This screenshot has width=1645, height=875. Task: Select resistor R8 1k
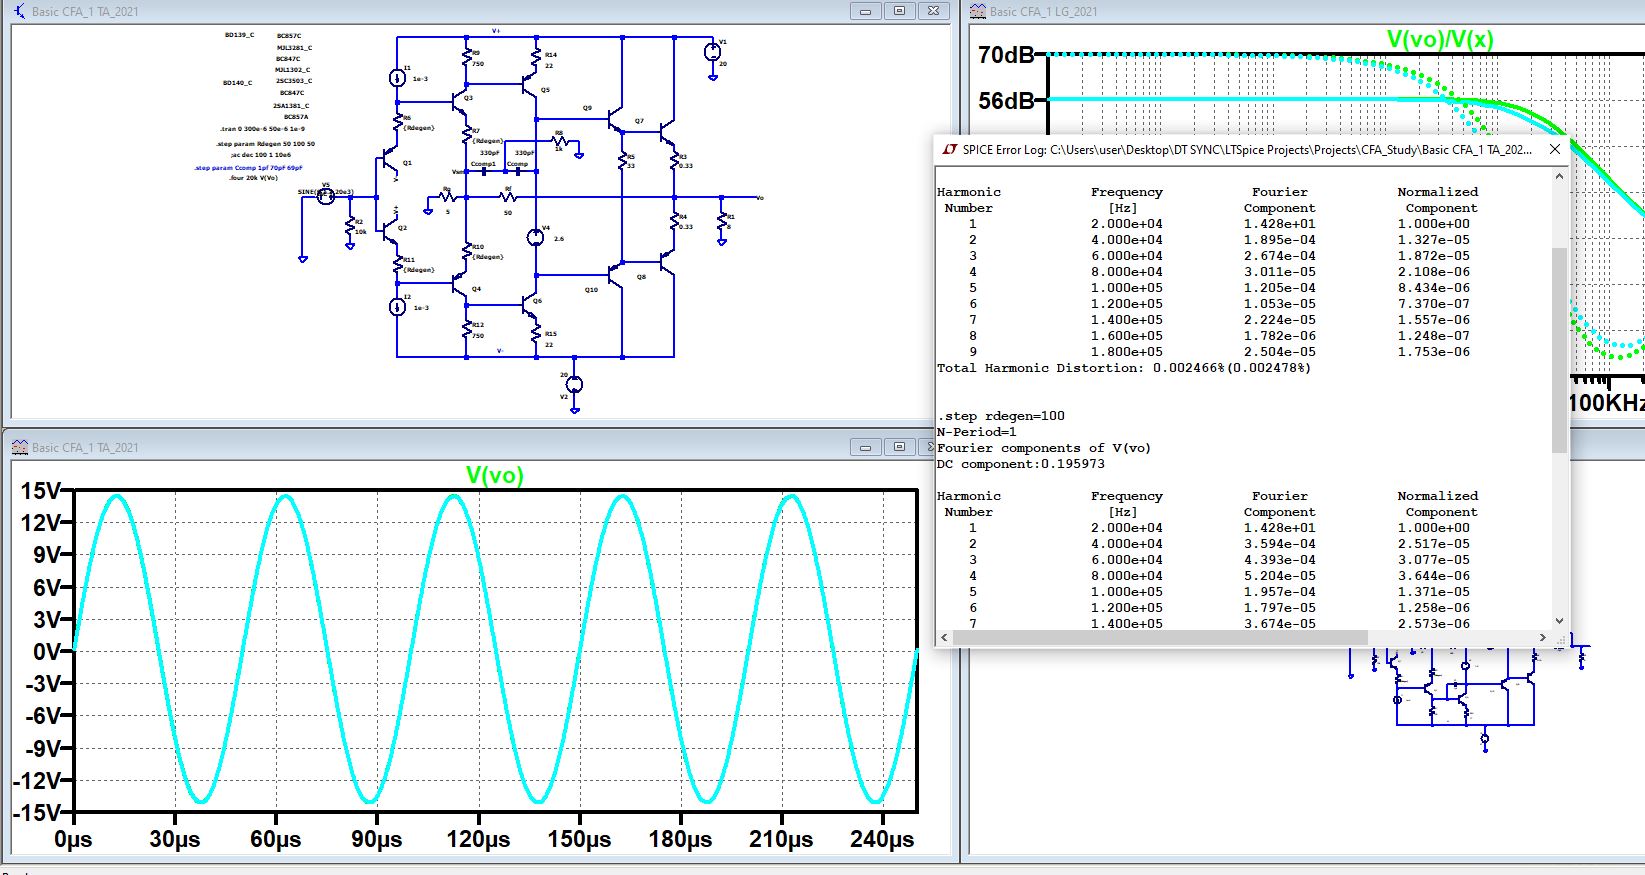click(x=561, y=142)
